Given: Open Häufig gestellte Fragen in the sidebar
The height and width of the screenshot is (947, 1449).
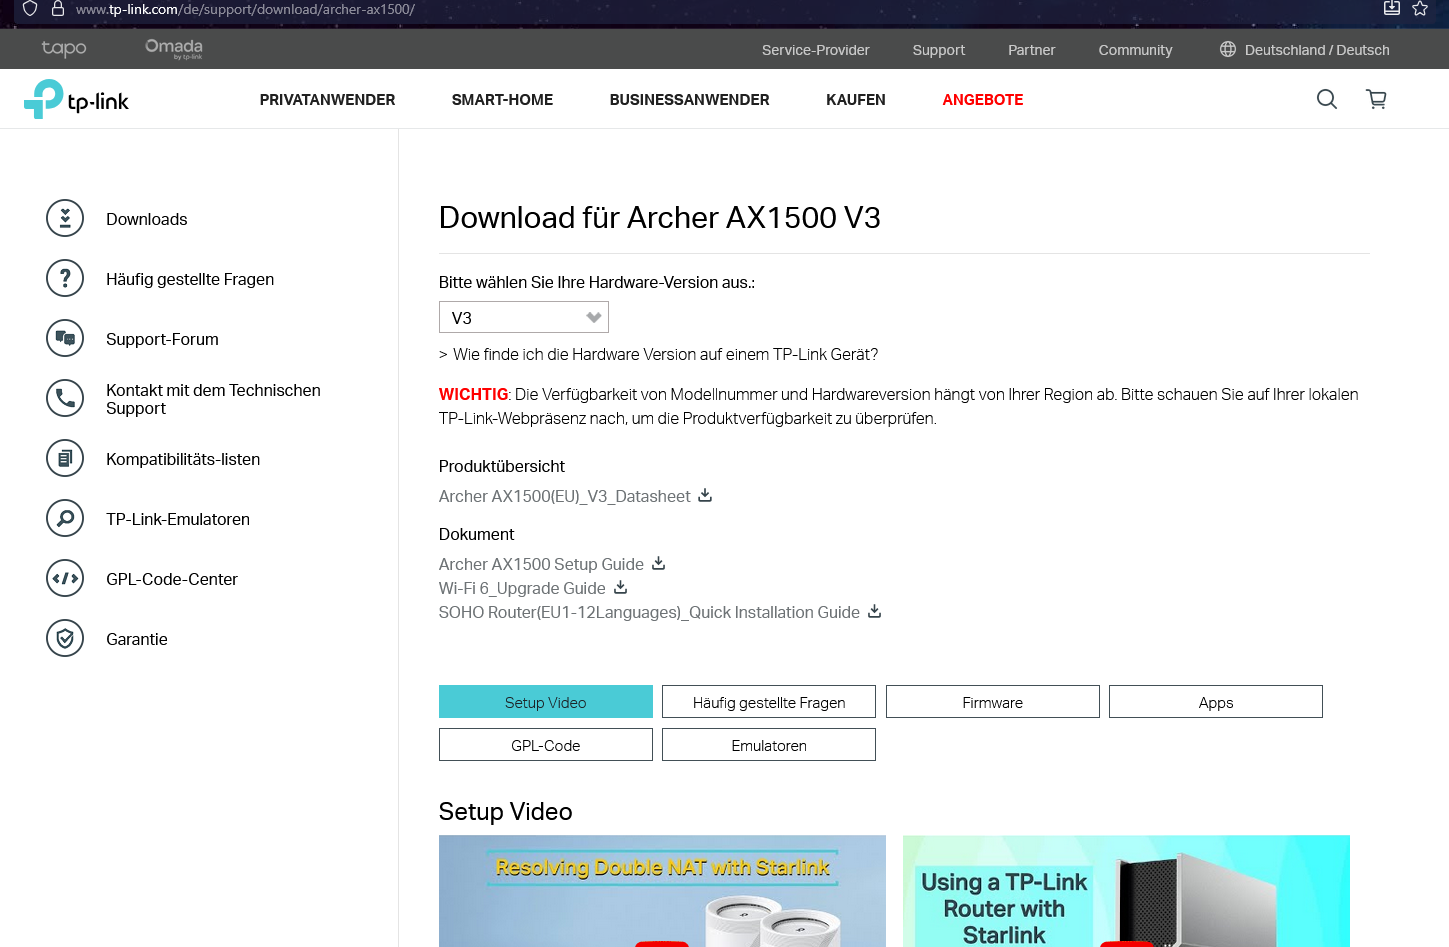Looking at the screenshot, I should coord(190,279).
